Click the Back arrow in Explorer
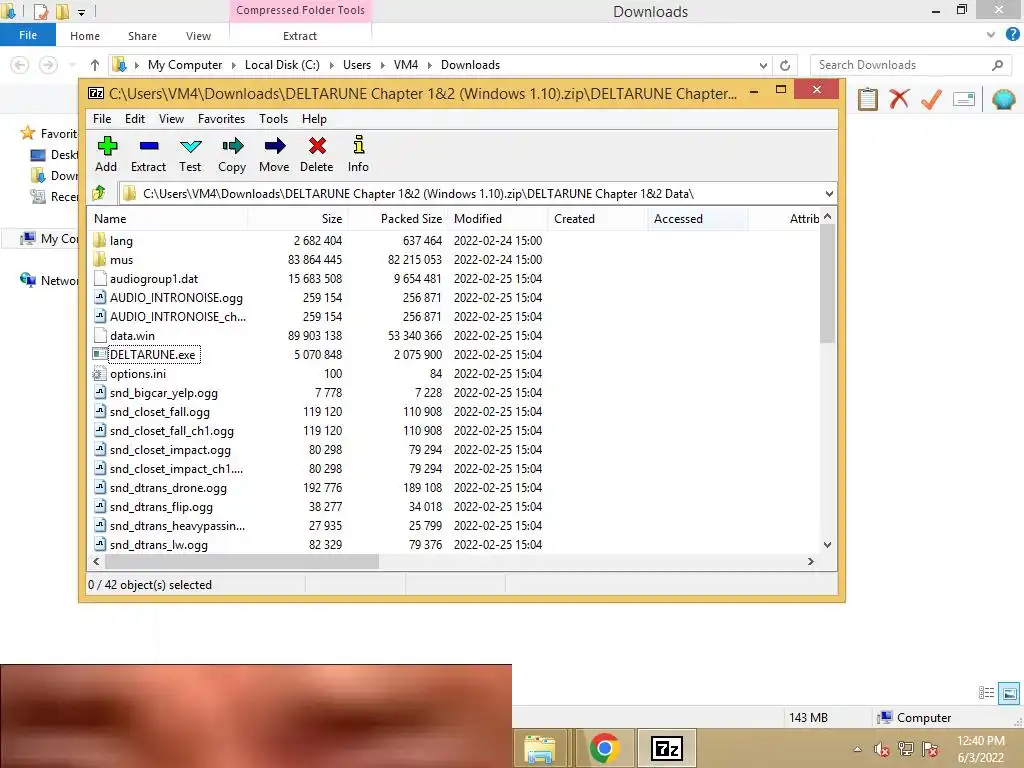 pyautogui.click(x=20, y=65)
